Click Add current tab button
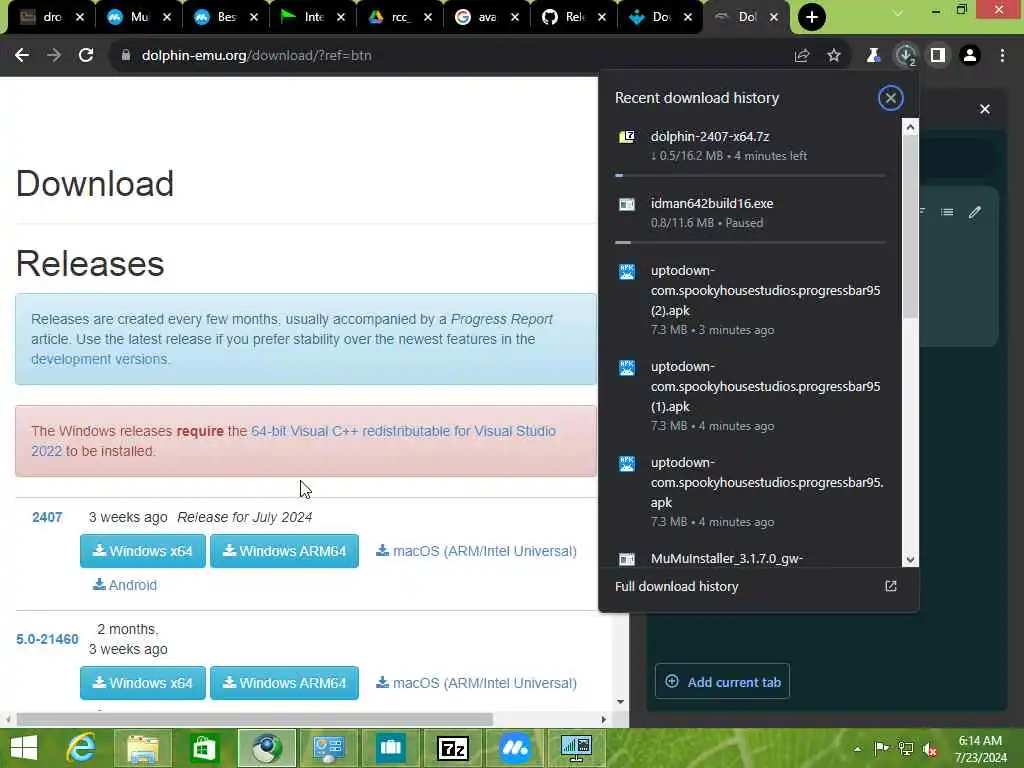 (x=722, y=682)
